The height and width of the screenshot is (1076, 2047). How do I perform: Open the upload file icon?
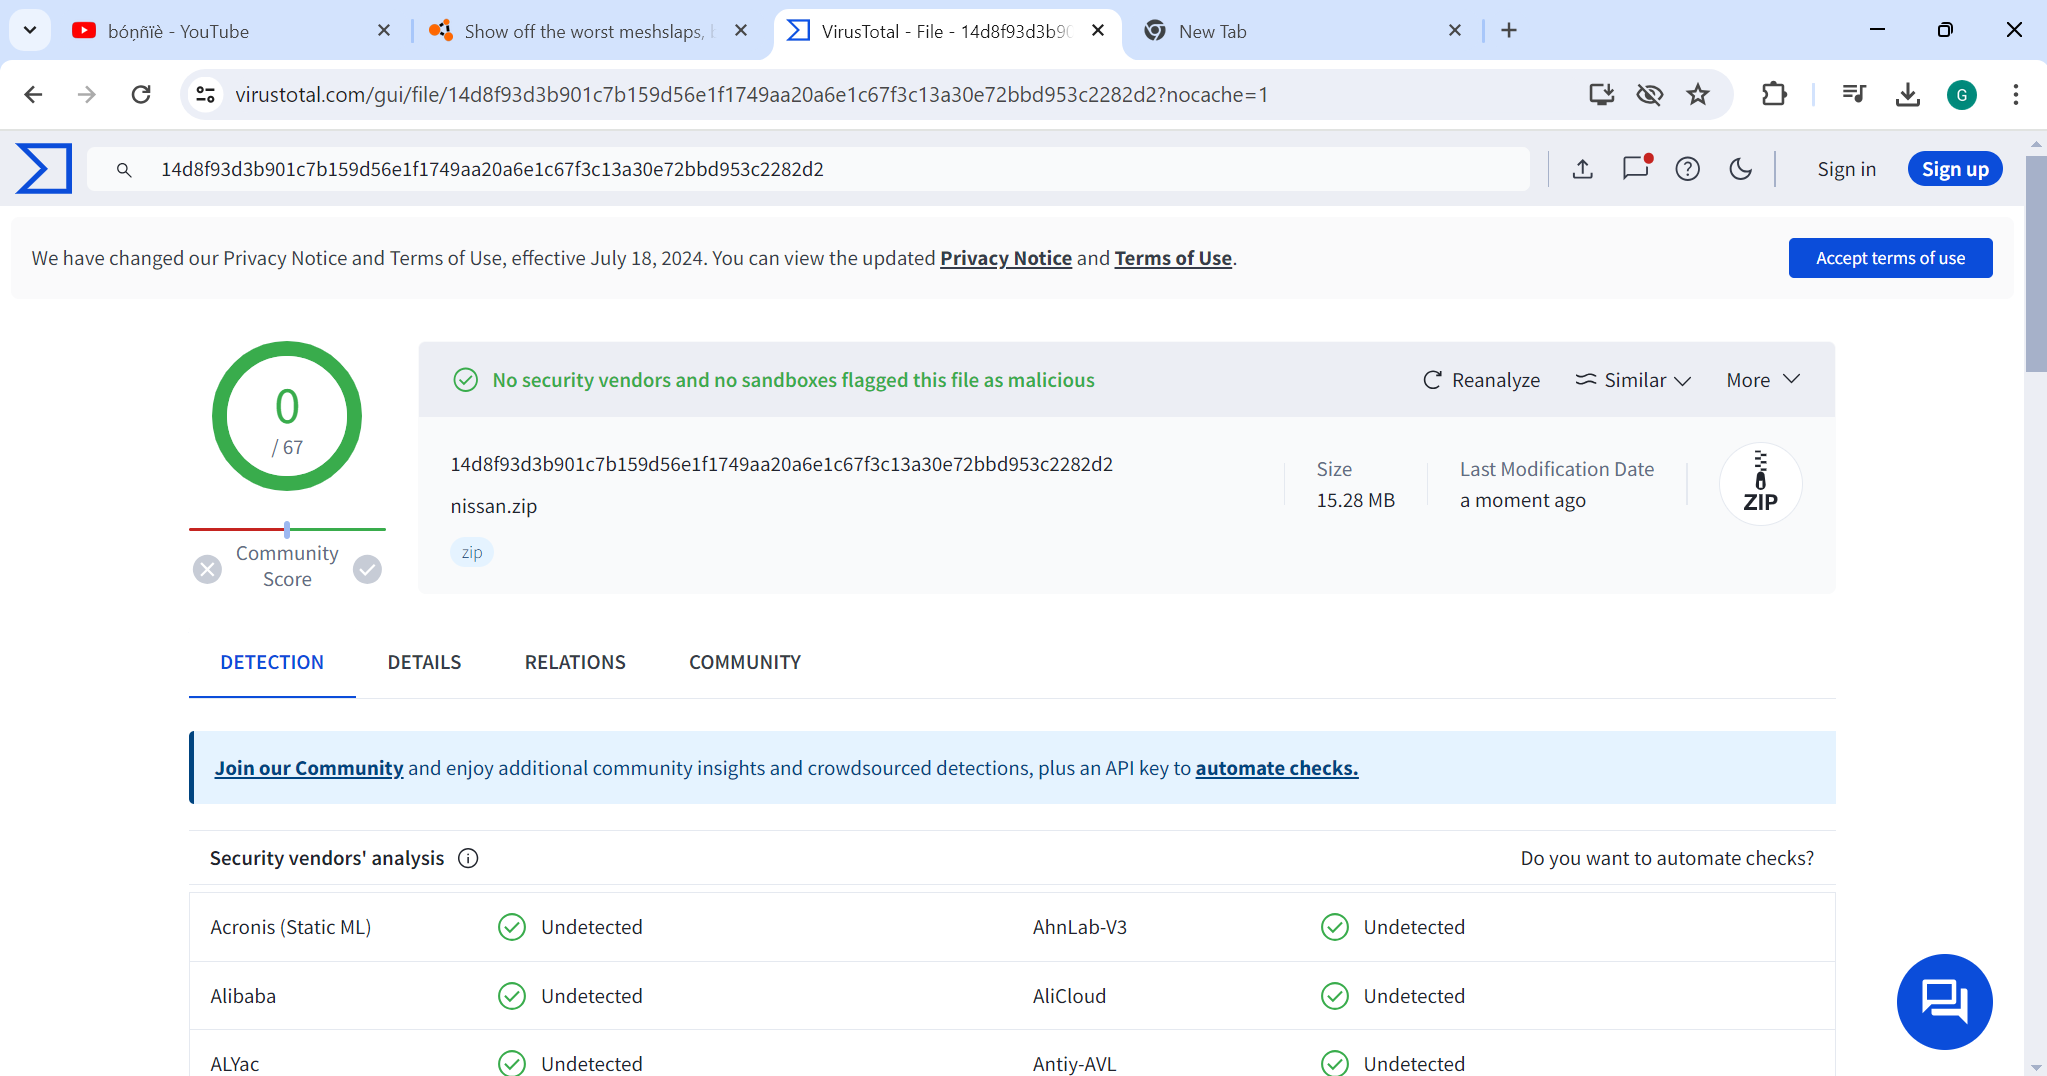coord(1582,169)
